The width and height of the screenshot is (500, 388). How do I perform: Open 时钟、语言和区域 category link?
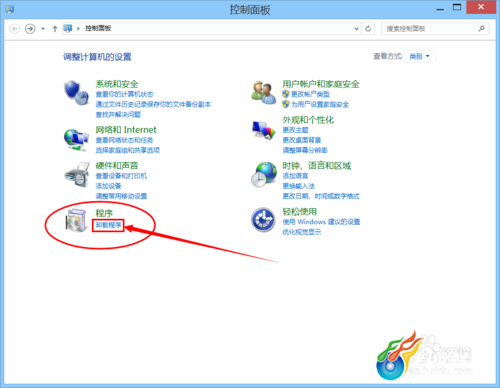point(317,166)
